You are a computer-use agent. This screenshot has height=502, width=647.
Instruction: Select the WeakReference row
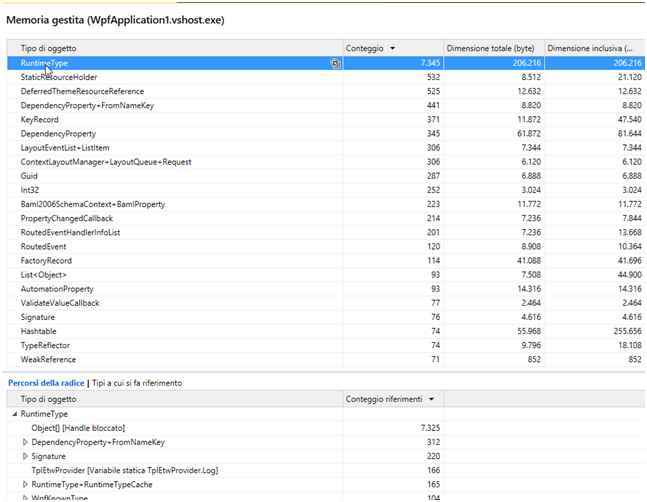click(326, 359)
